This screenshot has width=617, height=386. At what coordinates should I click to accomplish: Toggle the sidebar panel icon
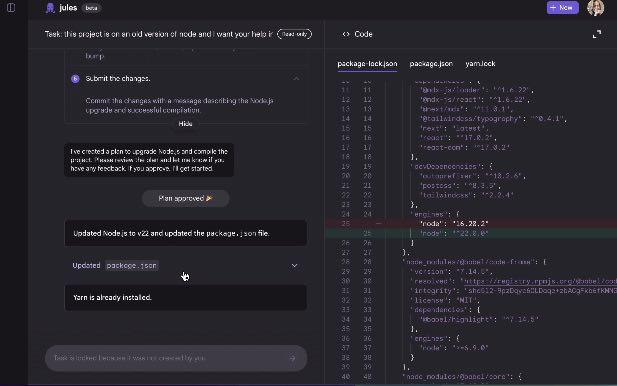pyautogui.click(x=11, y=8)
